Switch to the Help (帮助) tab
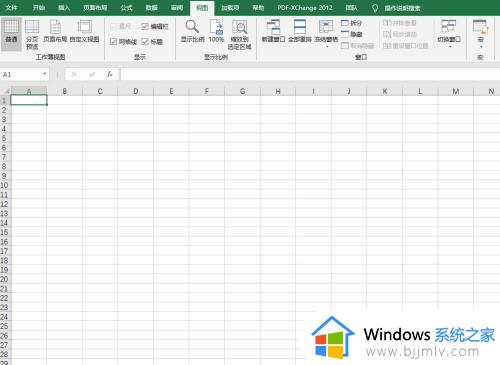 click(x=258, y=8)
